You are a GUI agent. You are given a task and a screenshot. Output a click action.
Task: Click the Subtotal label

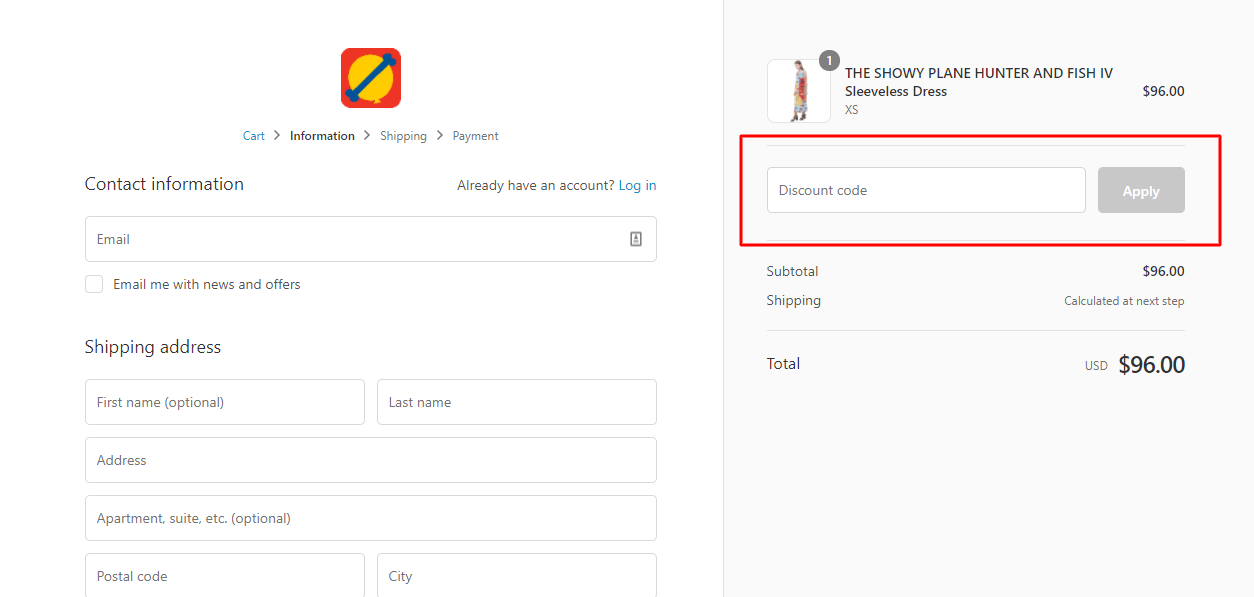click(x=792, y=271)
